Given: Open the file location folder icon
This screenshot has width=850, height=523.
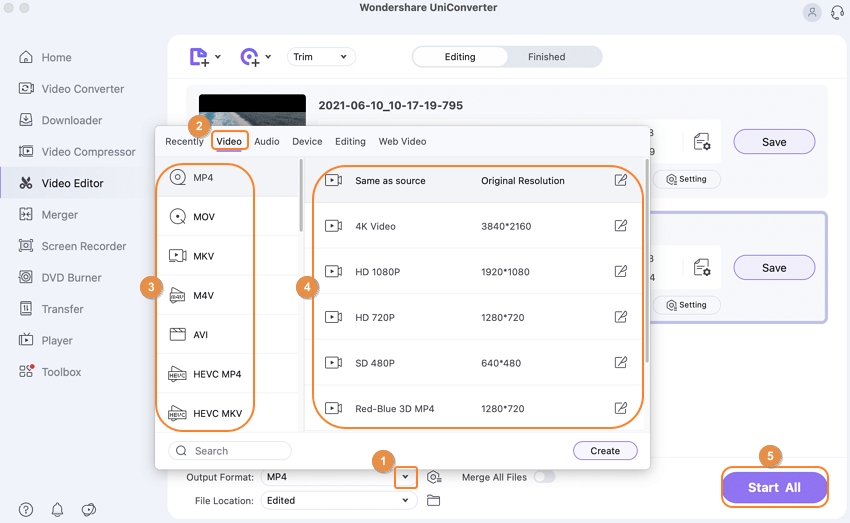Looking at the screenshot, I should (x=433, y=500).
